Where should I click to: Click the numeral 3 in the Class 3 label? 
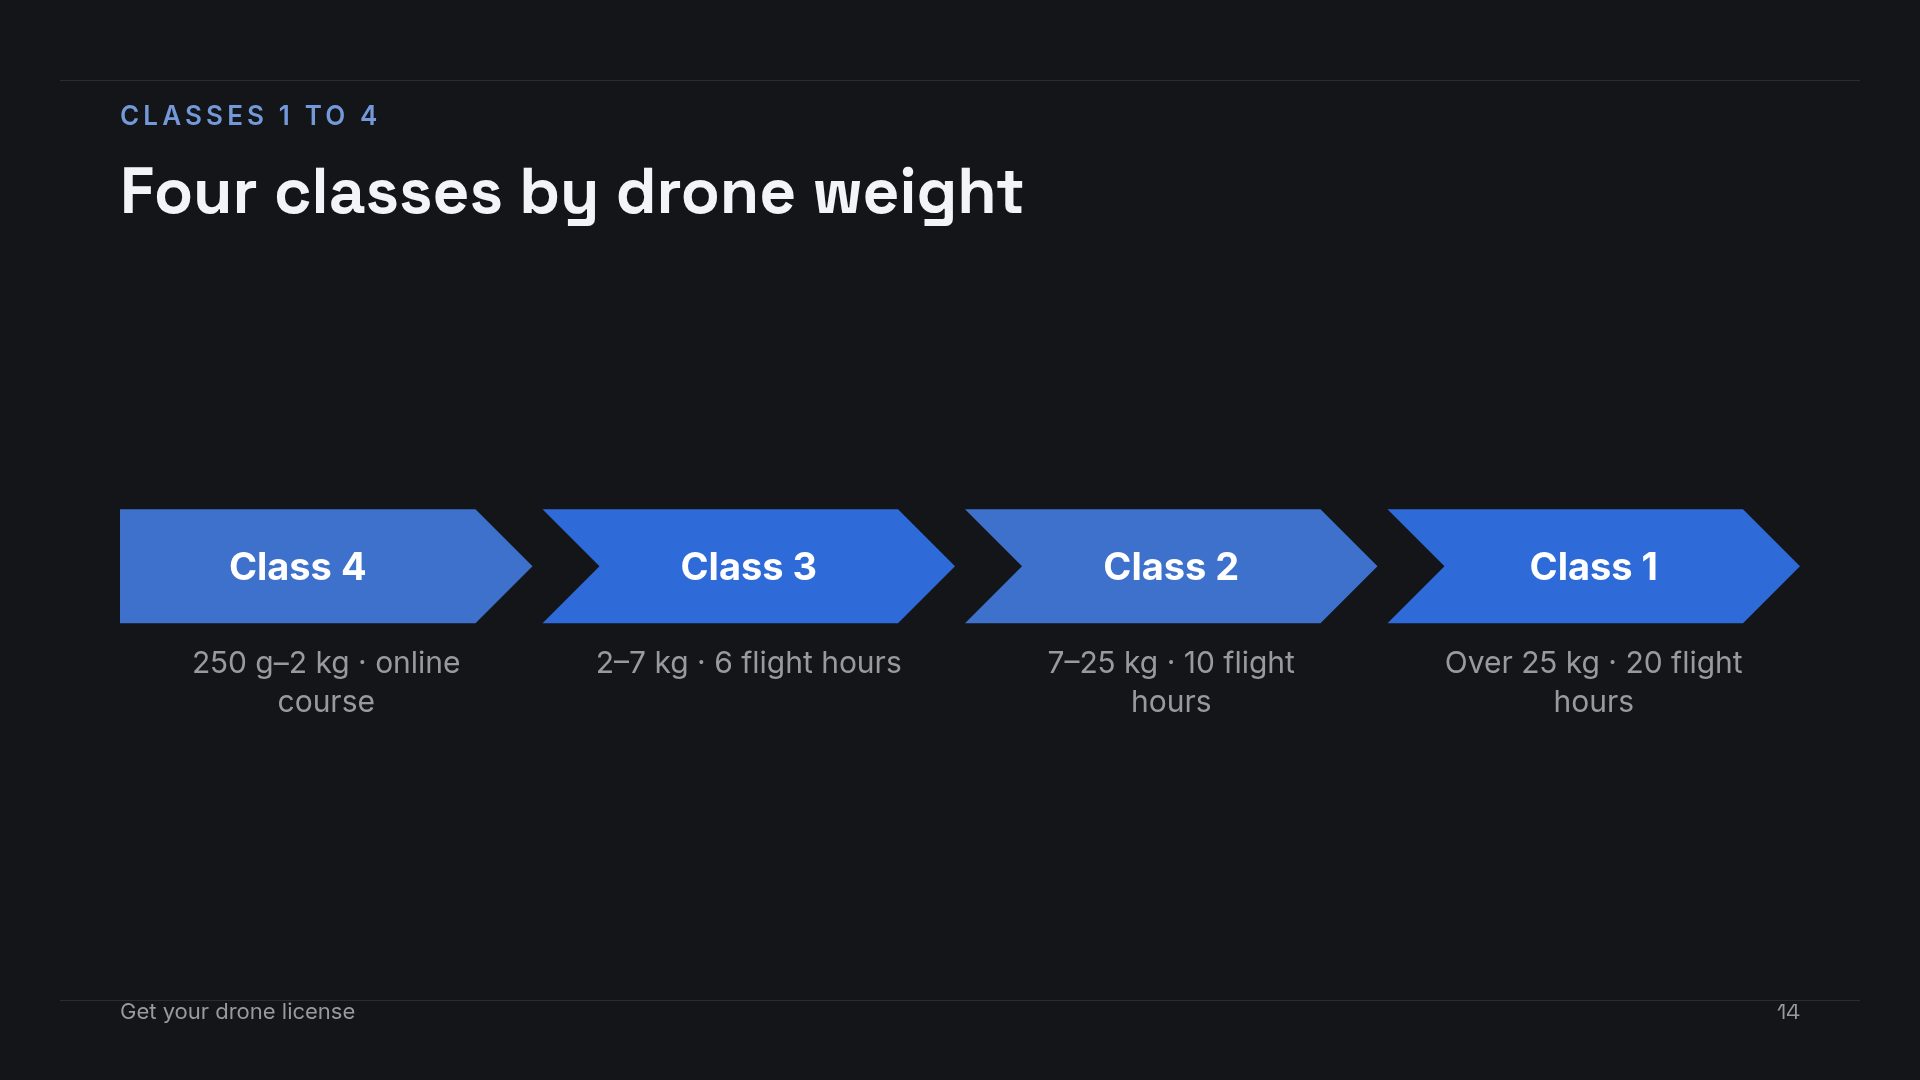pos(805,567)
